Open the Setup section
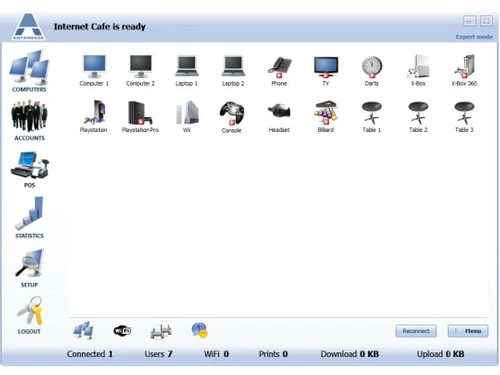Viewport: 500px width, 375px height. point(29,268)
